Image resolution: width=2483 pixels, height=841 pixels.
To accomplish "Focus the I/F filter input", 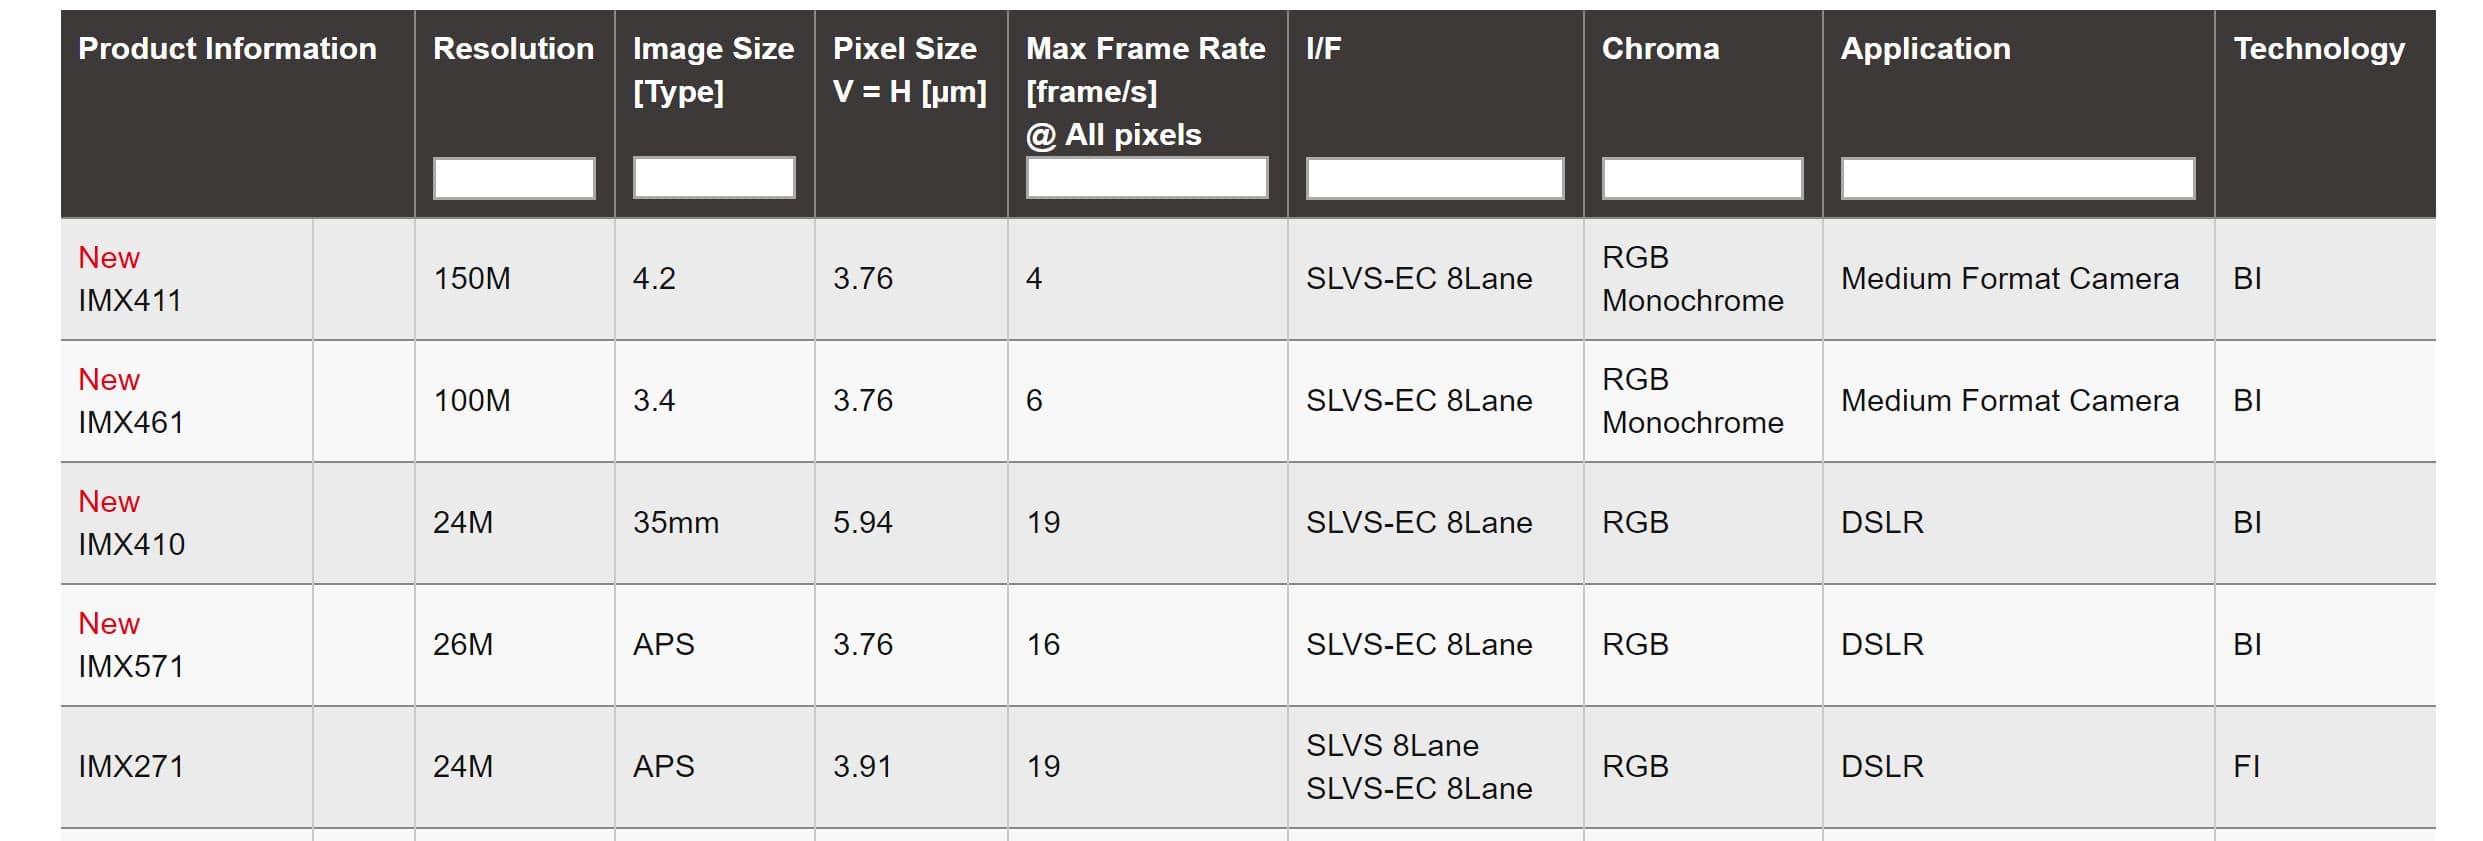I will pyautogui.click(x=1435, y=178).
